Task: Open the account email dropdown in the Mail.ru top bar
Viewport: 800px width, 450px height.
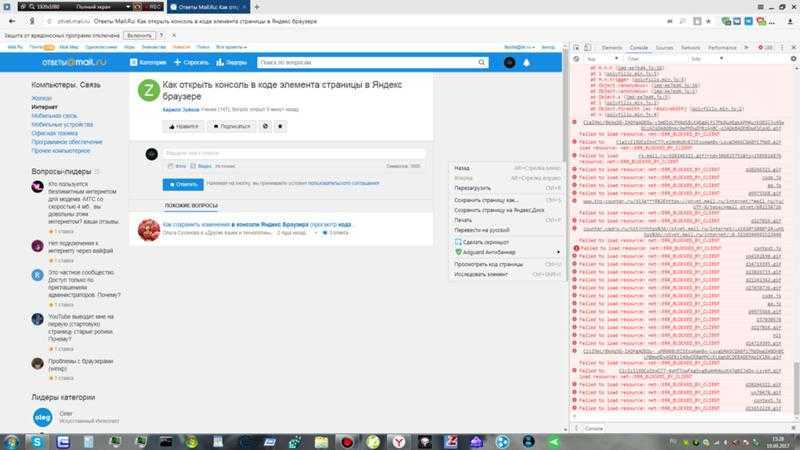Action: pos(519,47)
